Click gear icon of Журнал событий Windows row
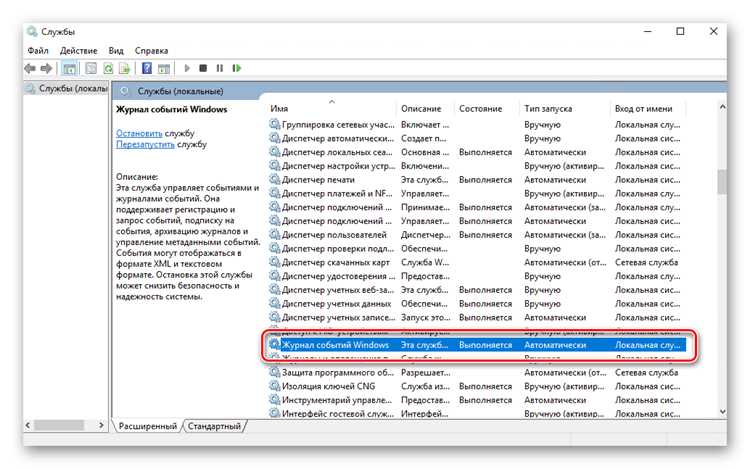This screenshot has height=469, width=750. tap(275, 345)
